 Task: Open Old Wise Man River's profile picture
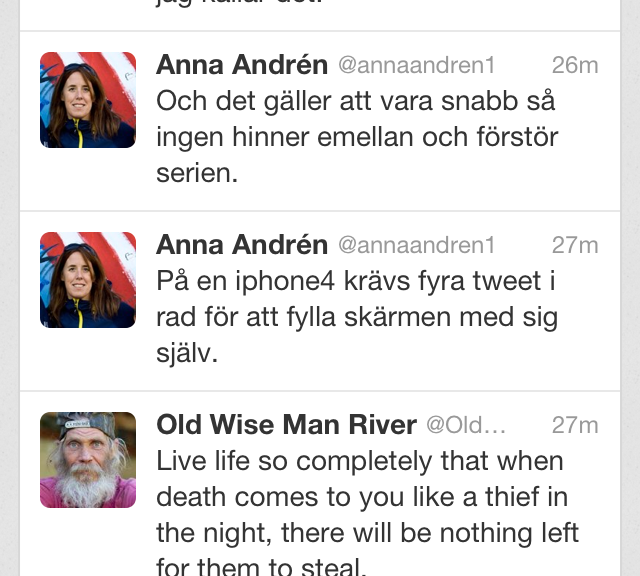(88, 460)
